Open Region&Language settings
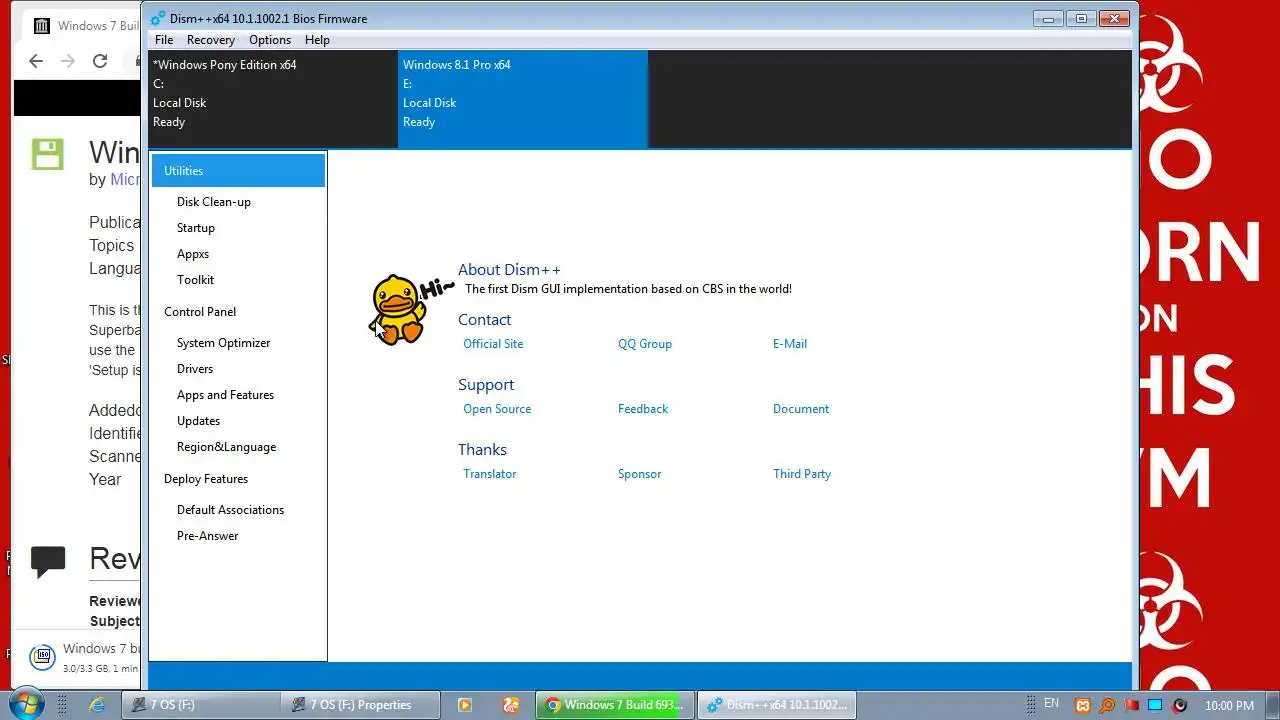Viewport: 1280px width, 720px height. point(226,447)
